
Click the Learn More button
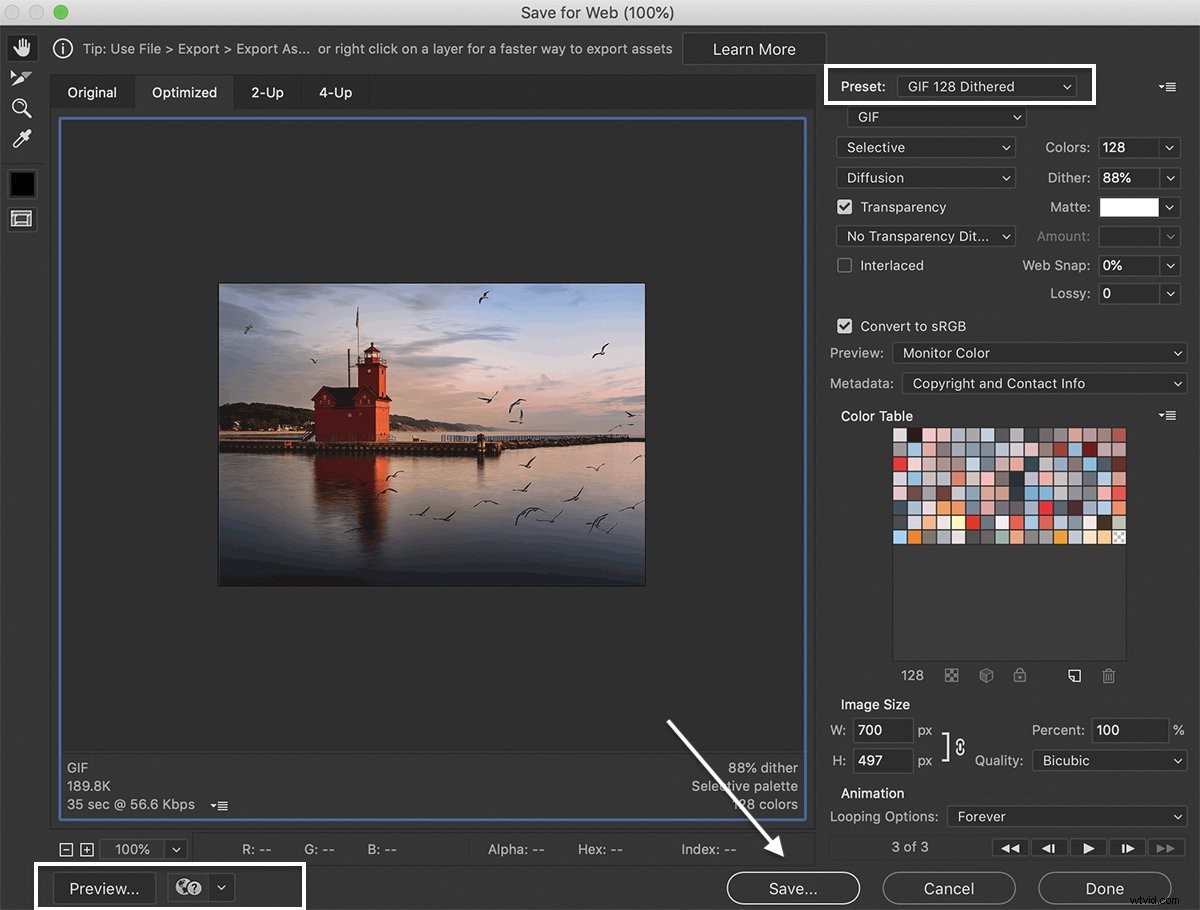tap(753, 48)
